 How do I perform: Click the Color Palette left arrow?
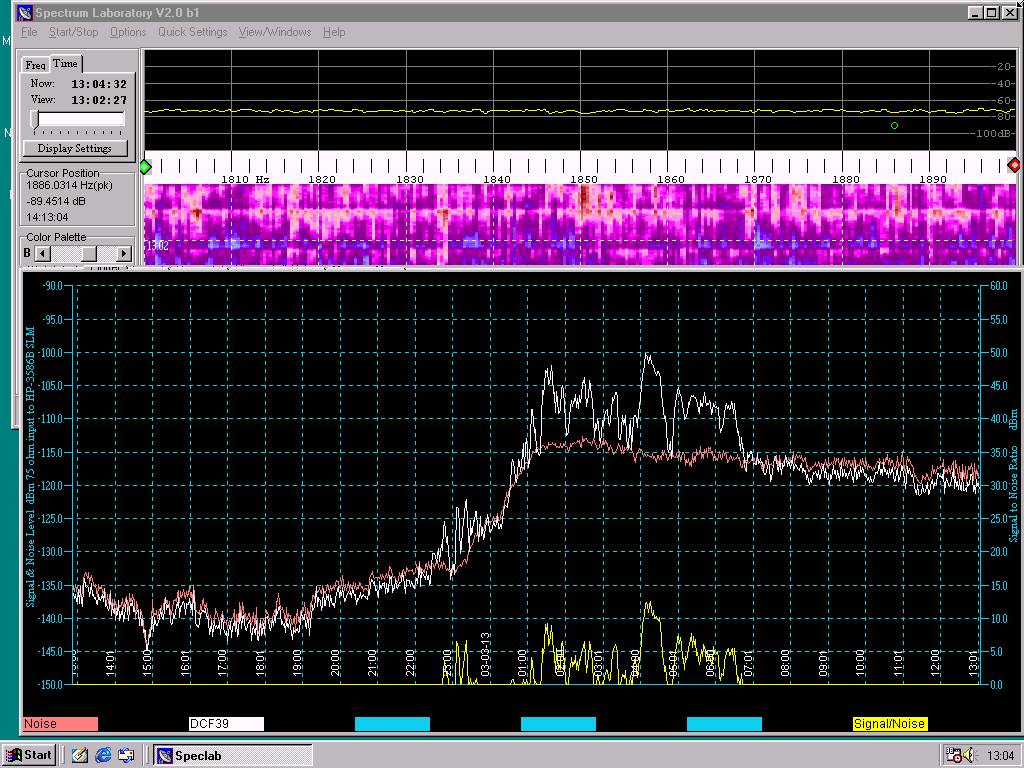42,253
